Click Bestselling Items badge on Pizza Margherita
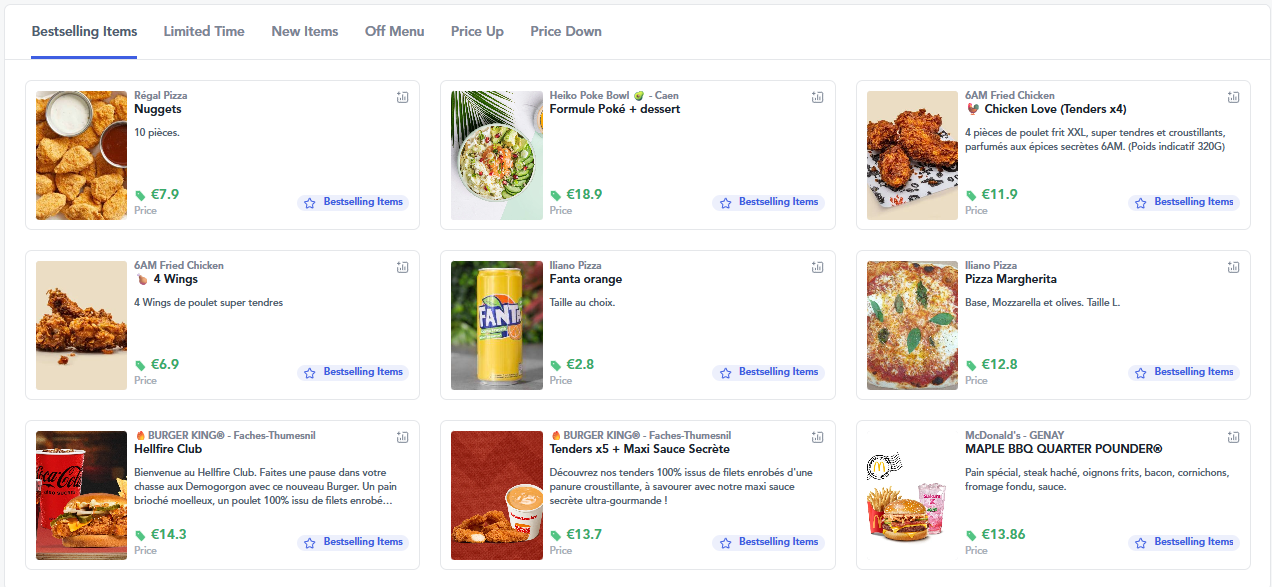 pyautogui.click(x=1184, y=372)
